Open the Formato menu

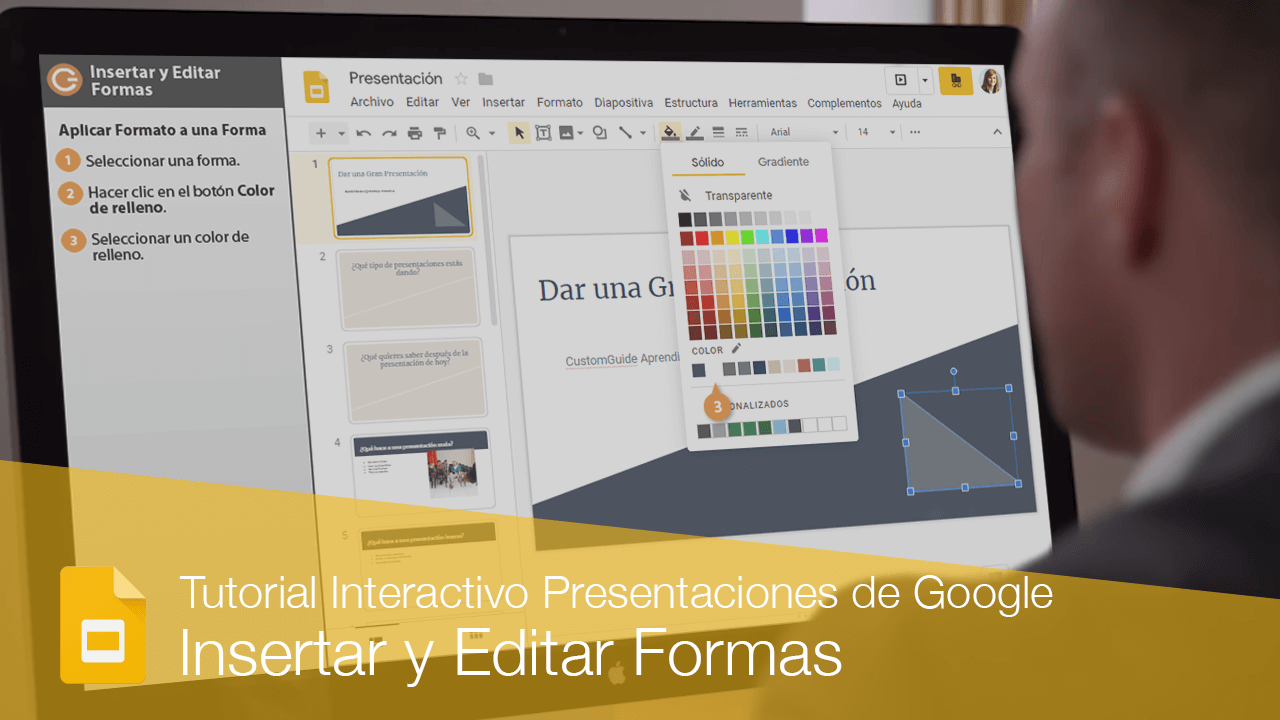[x=560, y=102]
